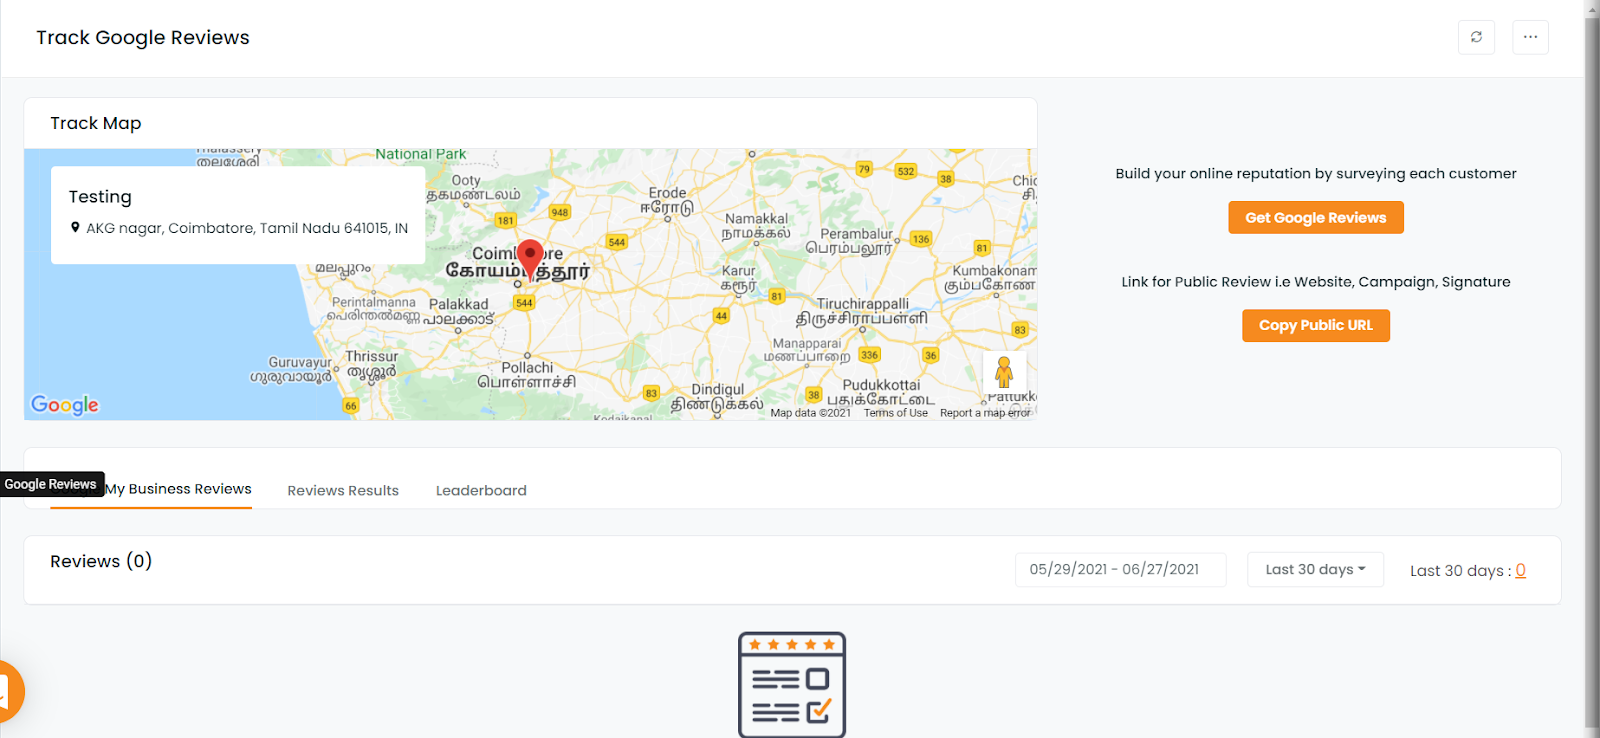Image resolution: width=1600 pixels, height=738 pixels.
Task: Click the Last 30 days count link 0
Action: (x=1520, y=570)
